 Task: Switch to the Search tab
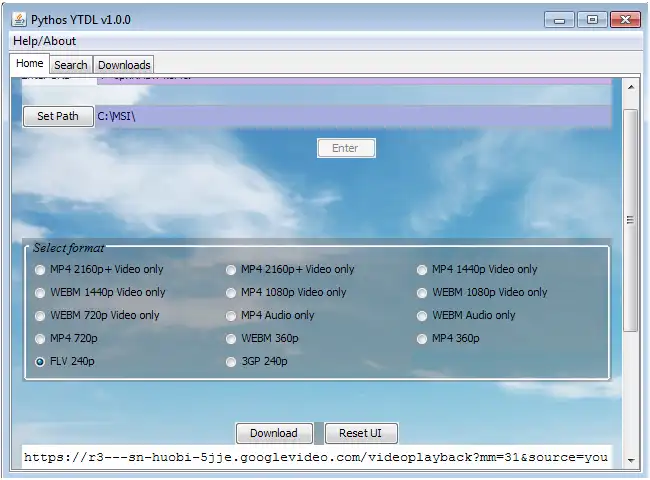[71, 65]
